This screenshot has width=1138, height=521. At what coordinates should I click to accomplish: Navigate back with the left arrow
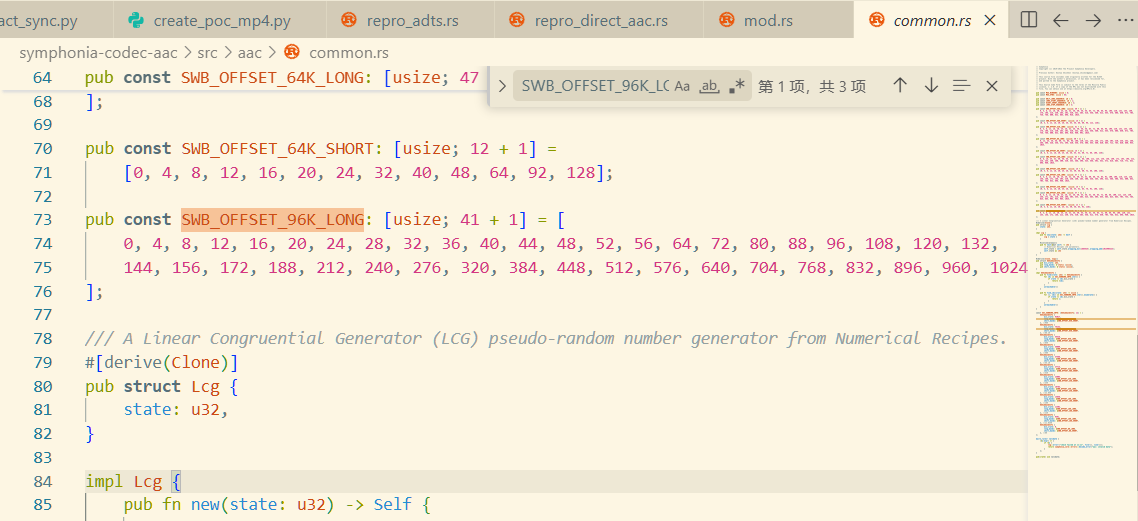coord(1061,20)
